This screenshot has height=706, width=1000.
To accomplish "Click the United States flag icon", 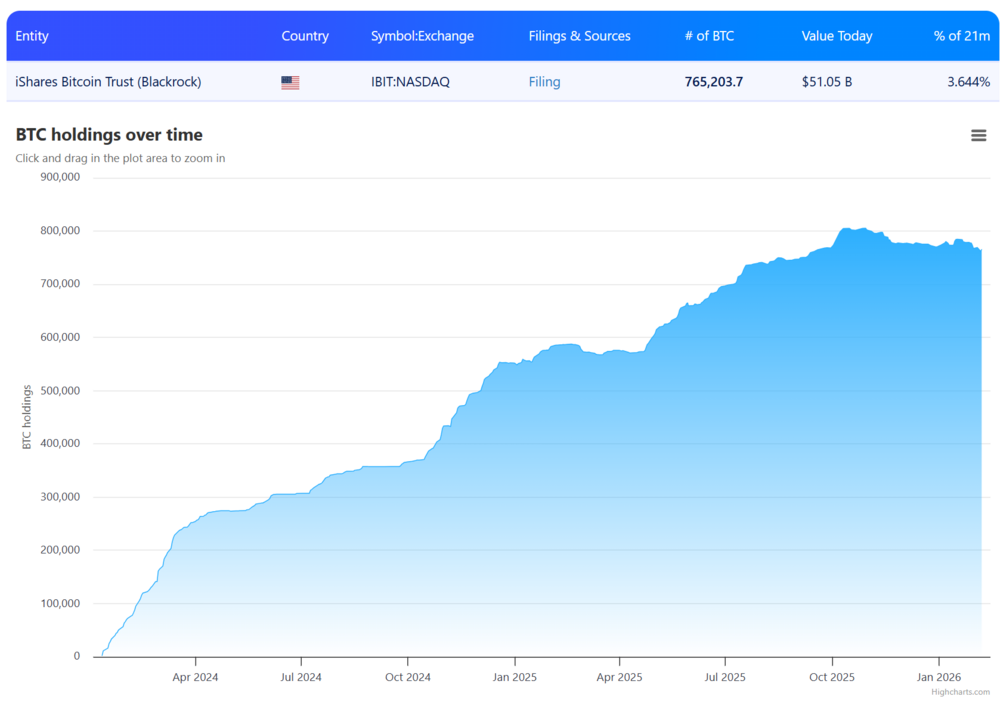I will click(x=290, y=82).
